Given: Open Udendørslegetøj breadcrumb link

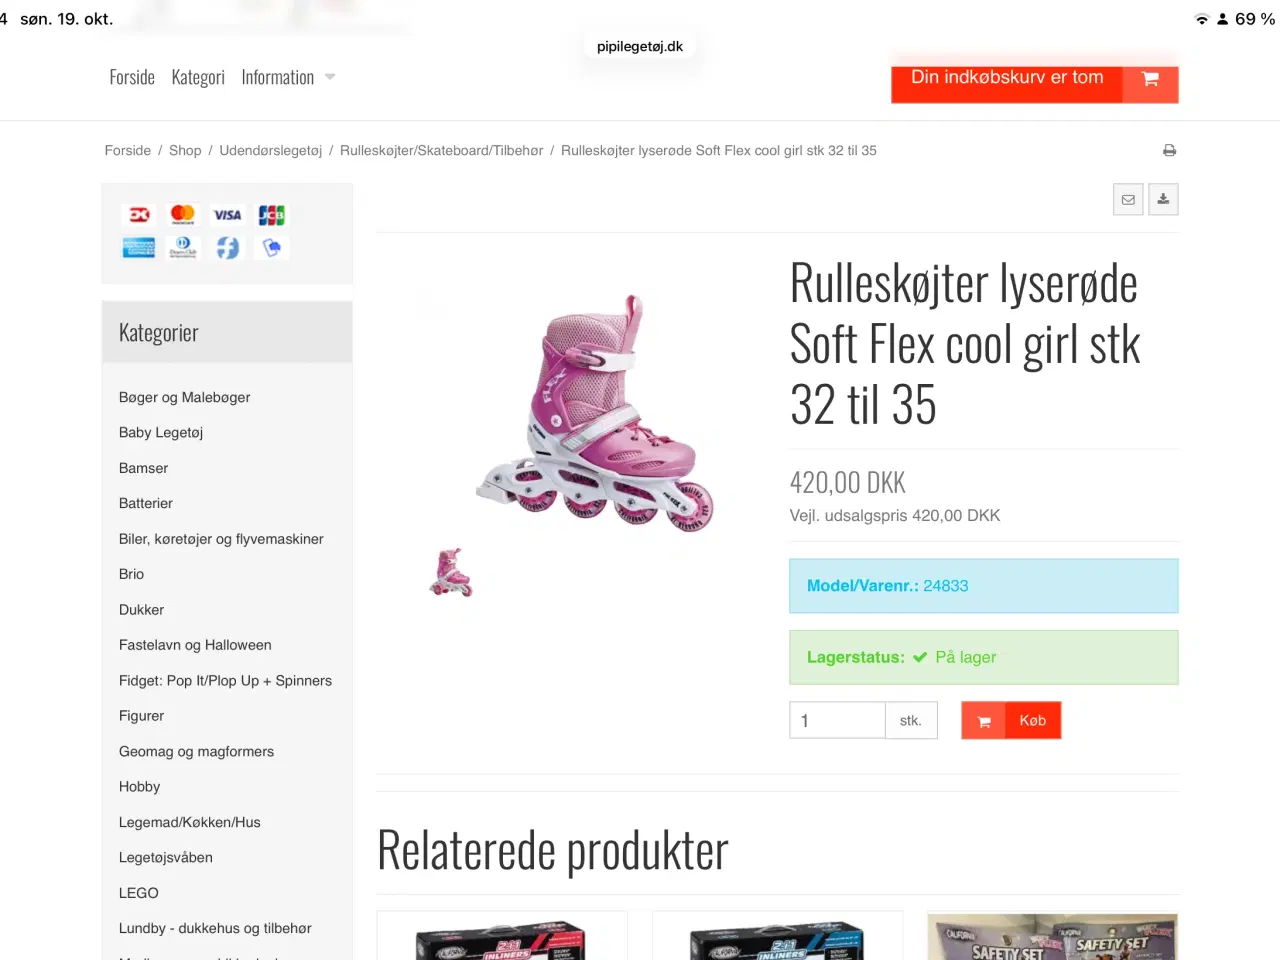Looking at the screenshot, I should (271, 150).
